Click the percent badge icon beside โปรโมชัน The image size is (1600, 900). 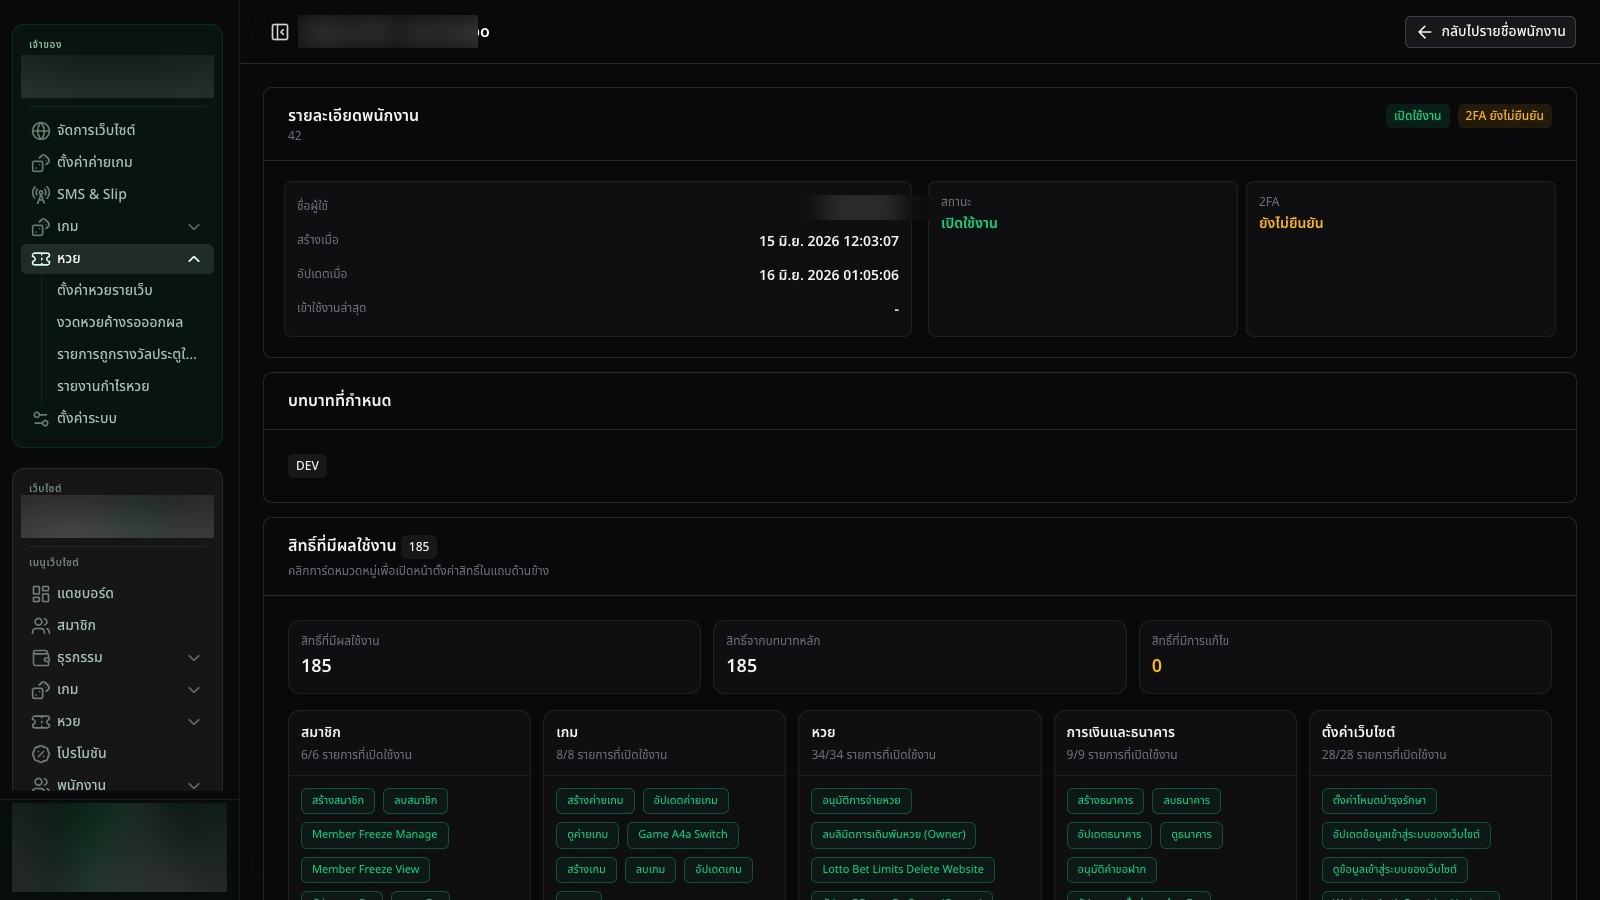[x=41, y=754]
